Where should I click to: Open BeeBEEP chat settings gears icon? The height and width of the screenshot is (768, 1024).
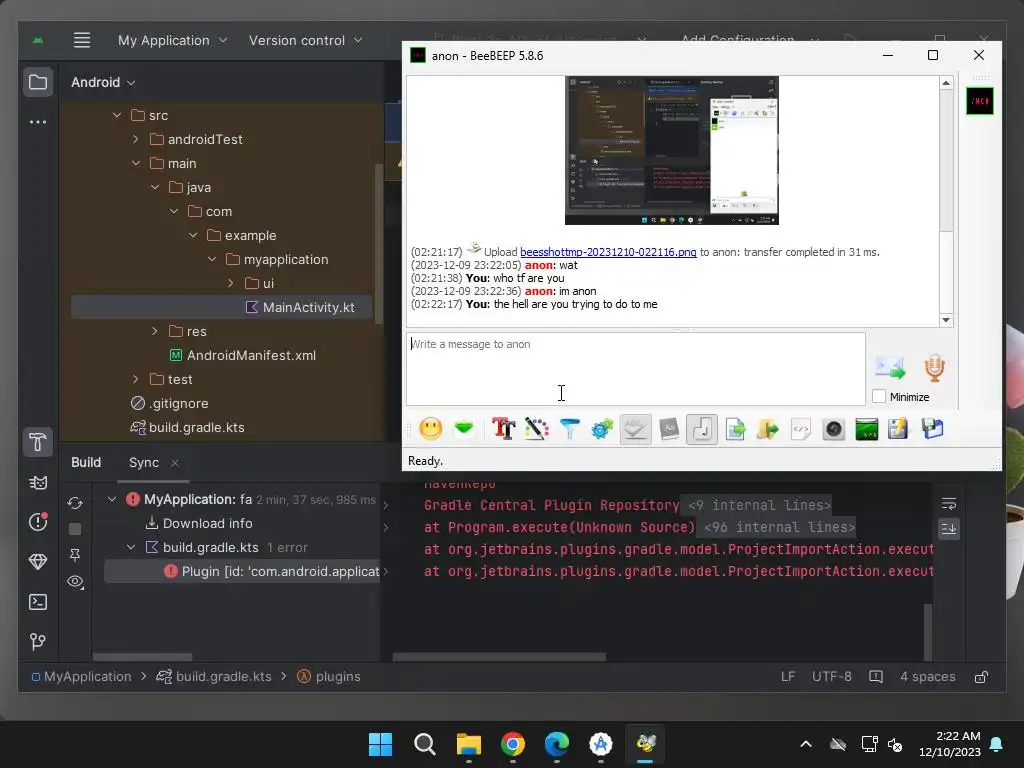(x=602, y=429)
